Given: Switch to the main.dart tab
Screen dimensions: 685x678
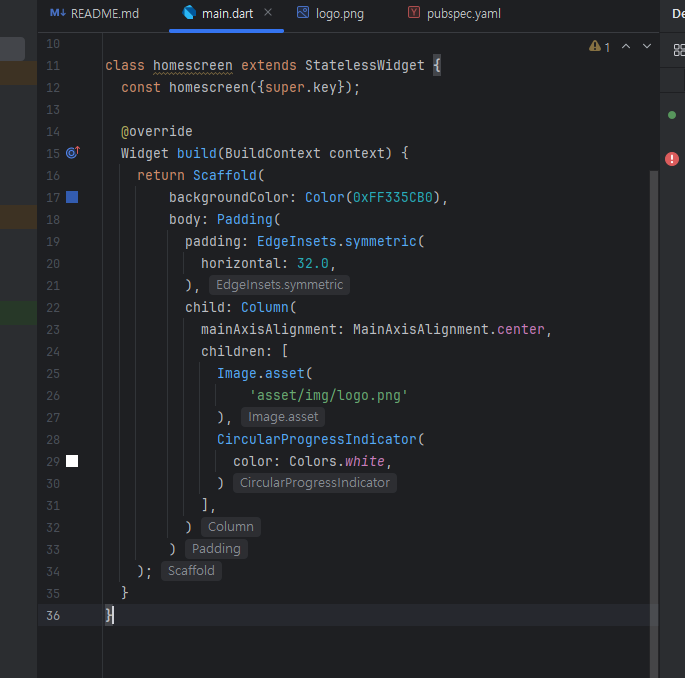Looking at the screenshot, I should tap(227, 14).
